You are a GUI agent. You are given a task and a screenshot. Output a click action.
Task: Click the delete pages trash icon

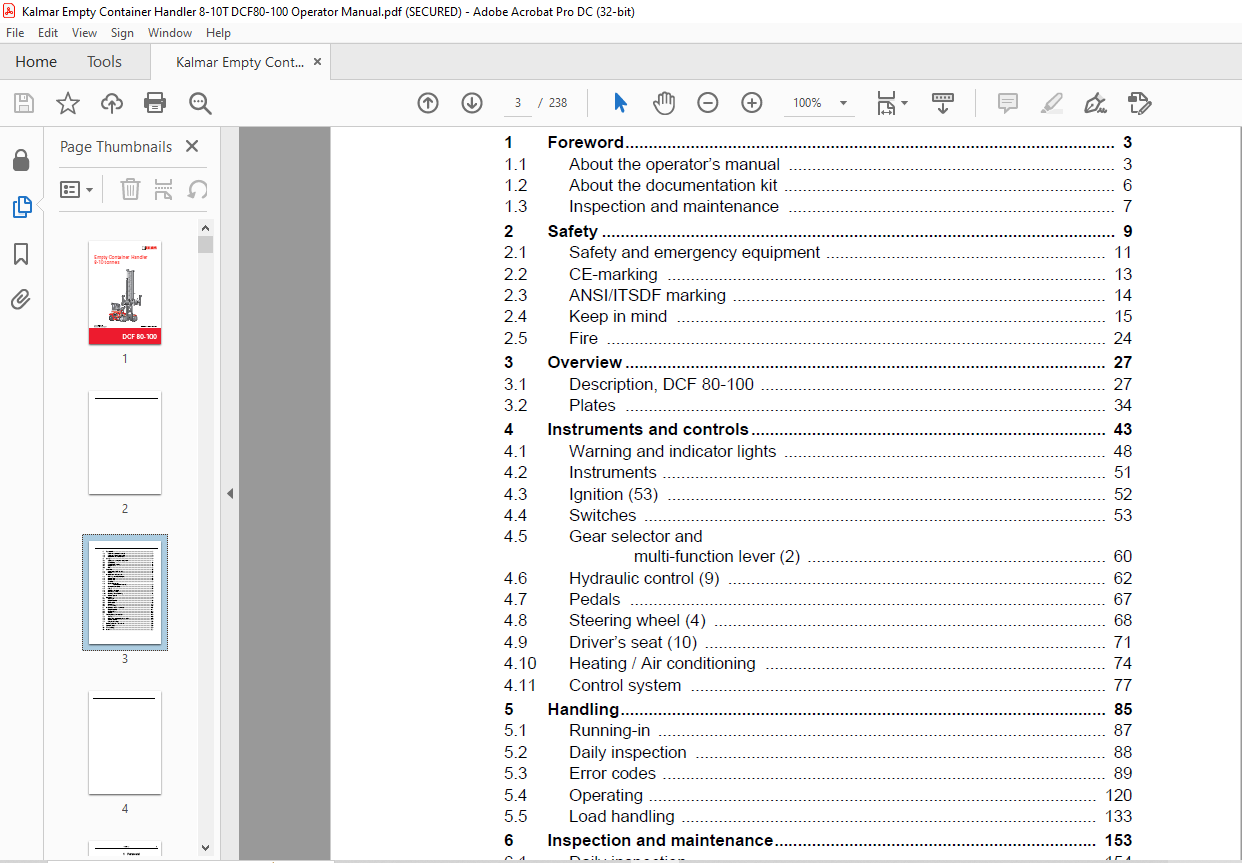[x=130, y=189]
